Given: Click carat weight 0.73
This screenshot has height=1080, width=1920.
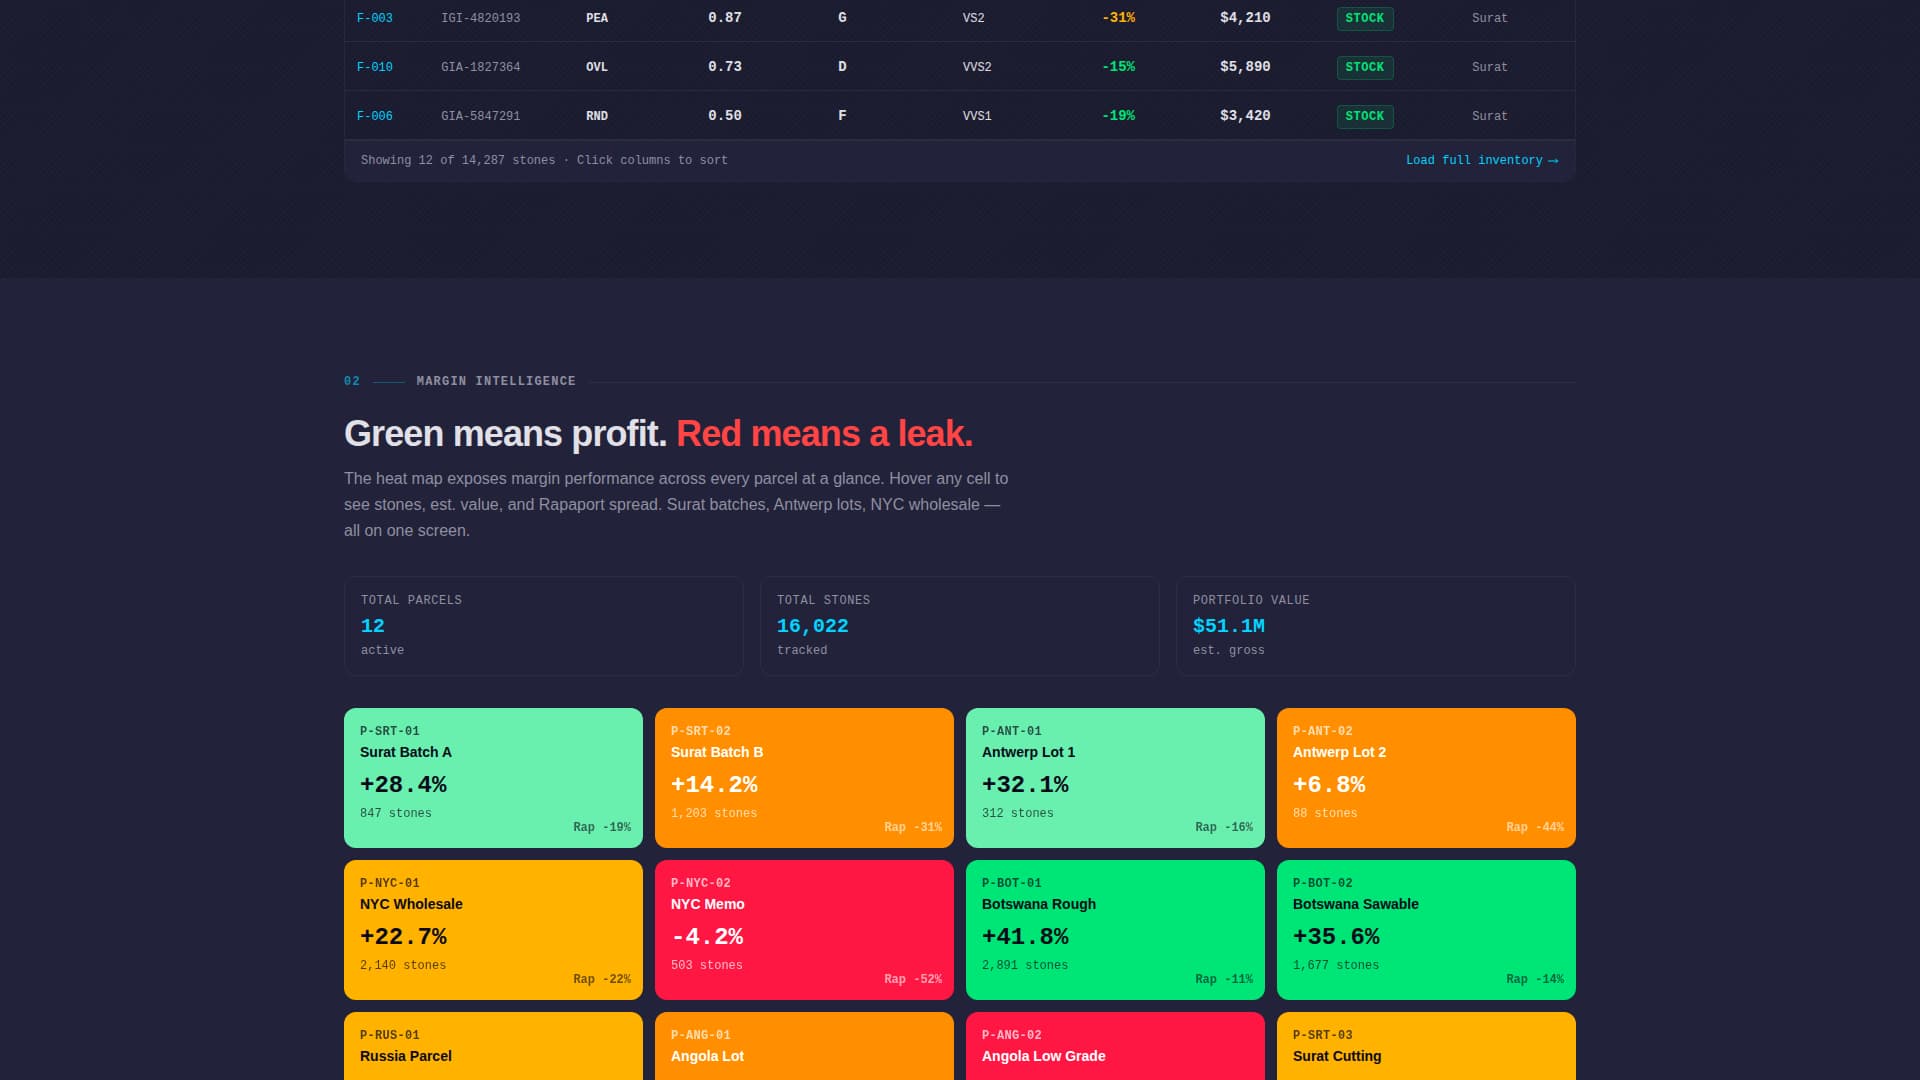Looking at the screenshot, I should (x=725, y=67).
